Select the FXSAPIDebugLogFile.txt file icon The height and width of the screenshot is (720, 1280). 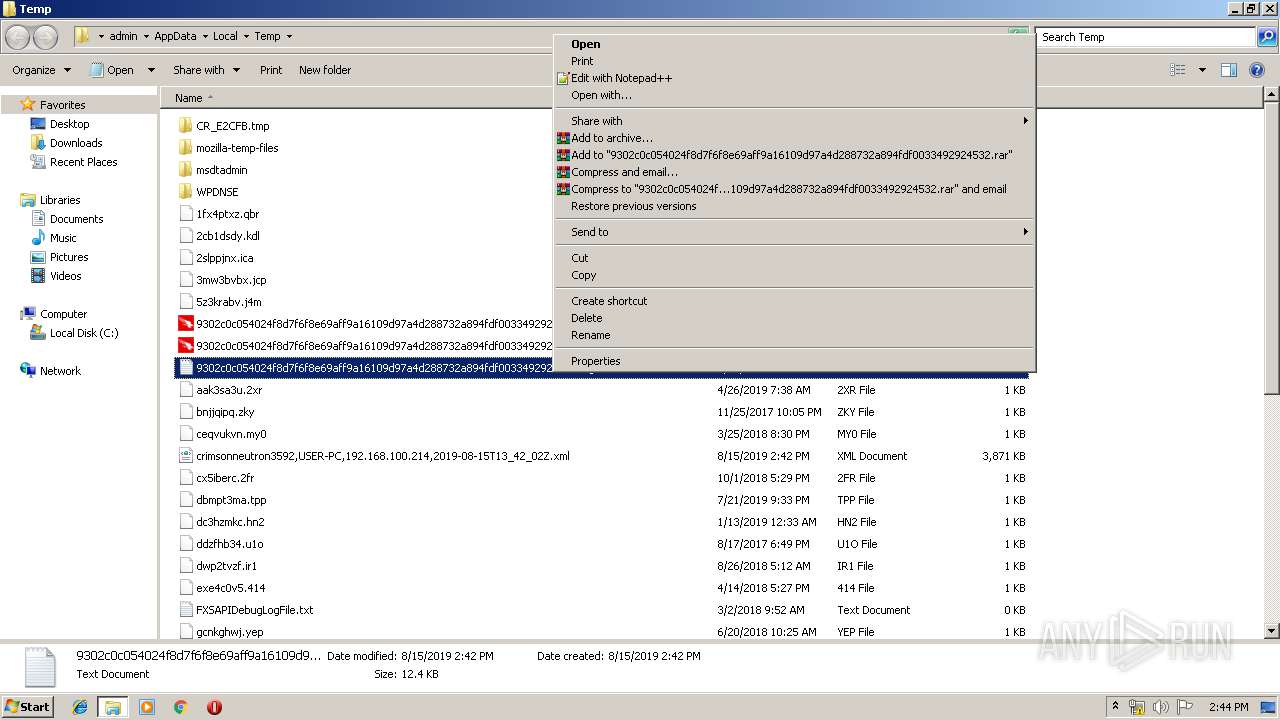[x=185, y=610]
